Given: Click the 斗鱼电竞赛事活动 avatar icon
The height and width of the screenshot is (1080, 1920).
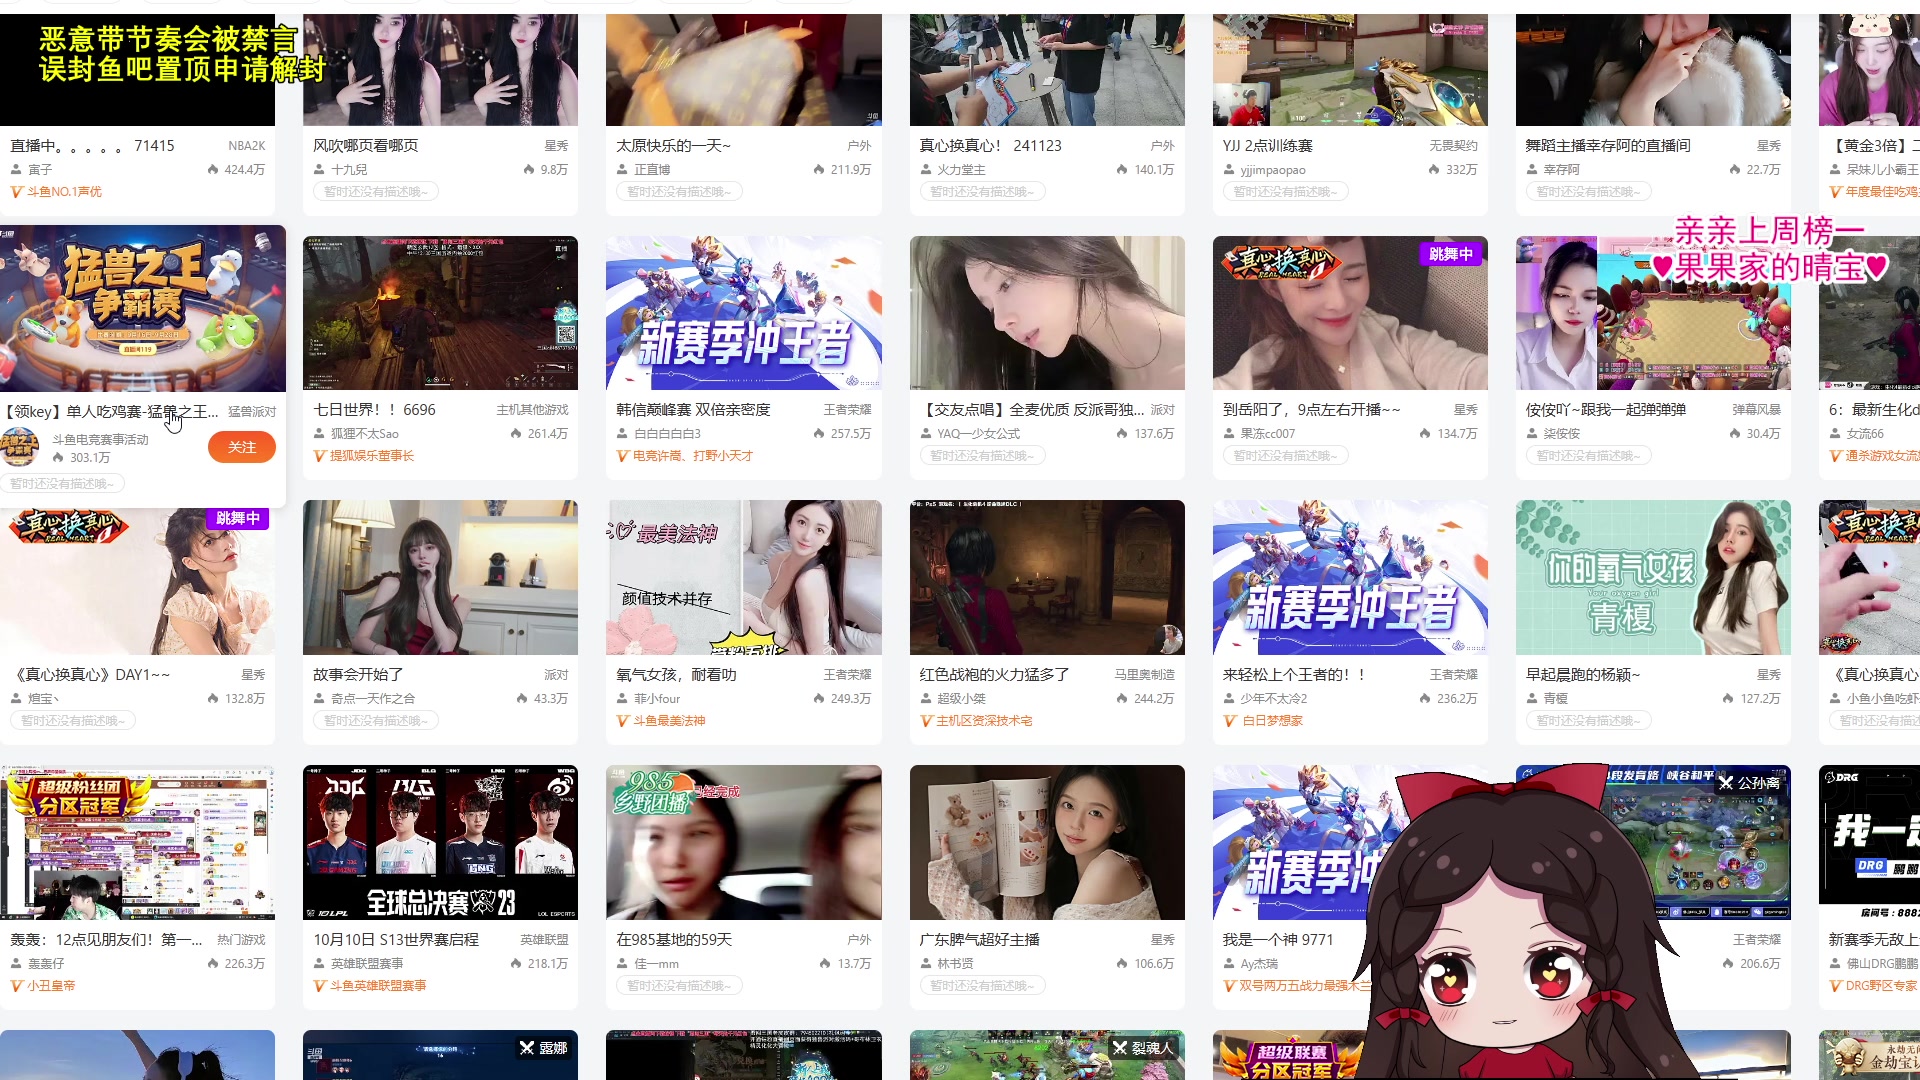Looking at the screenshot, I should pyautogui.click(x=22, y=447).
